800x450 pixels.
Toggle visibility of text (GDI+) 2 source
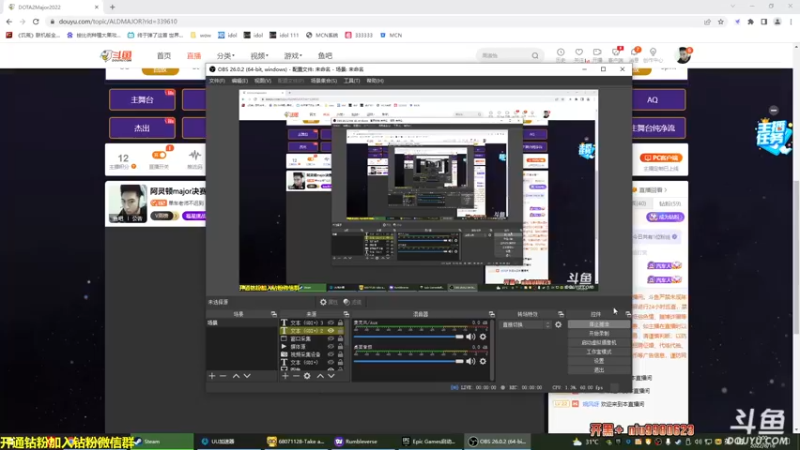[x=331, y=331]
